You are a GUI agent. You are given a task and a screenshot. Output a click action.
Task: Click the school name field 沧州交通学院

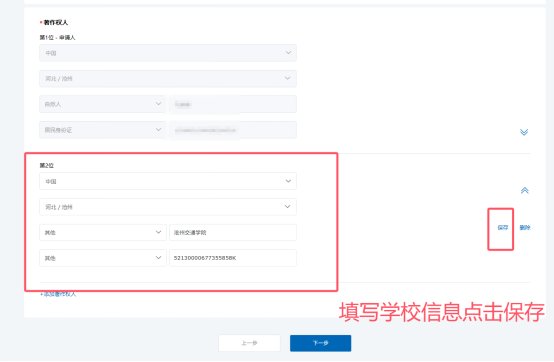(233, 232)
